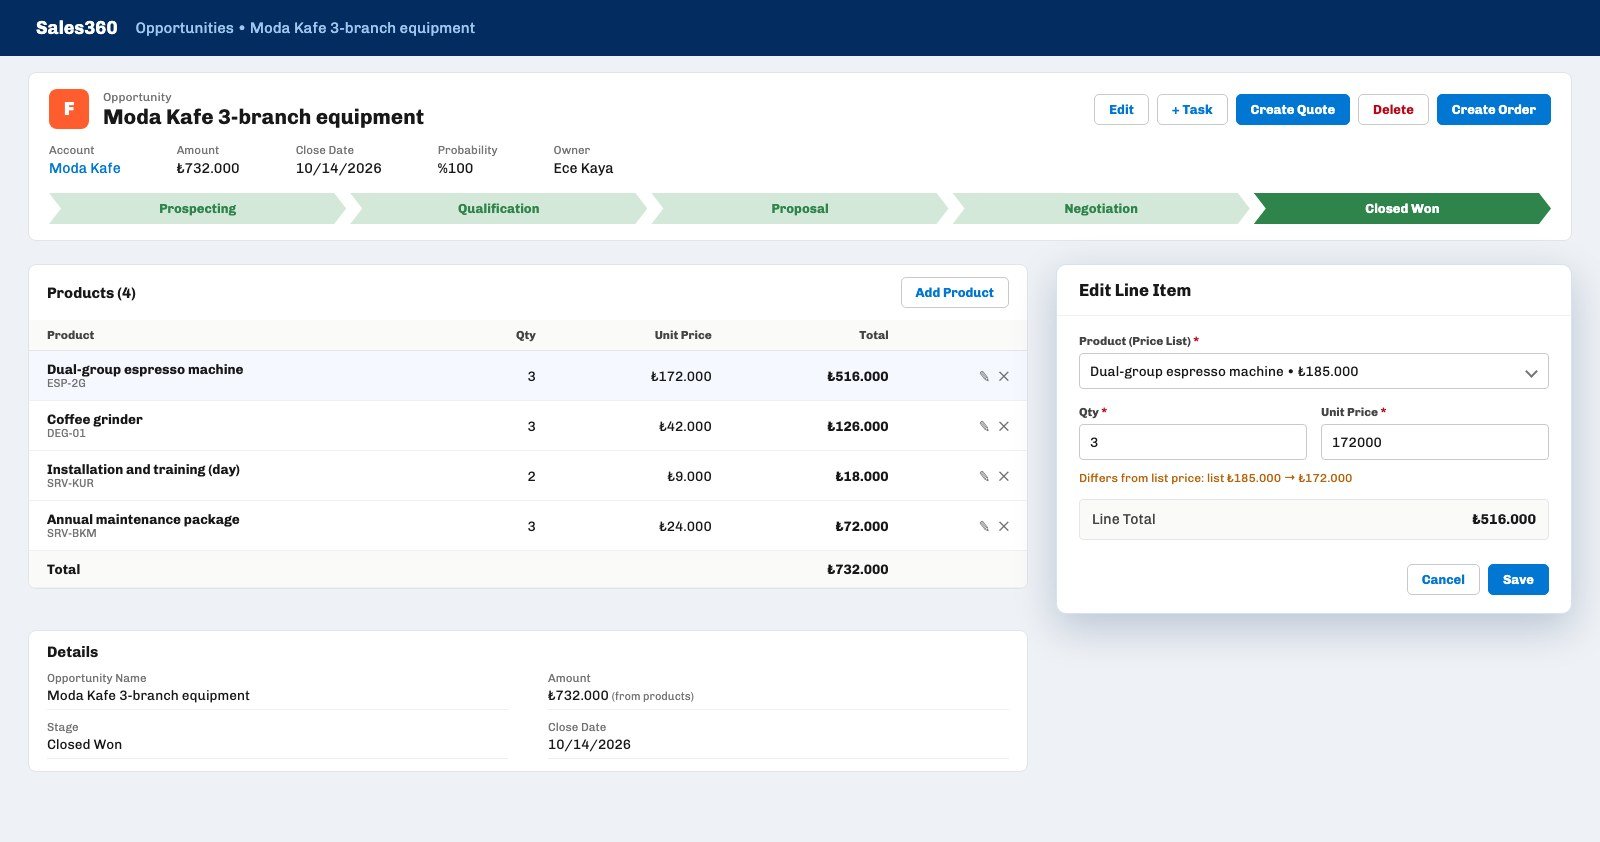This screenshot has width=1600, height=842.
Task: Click the ₺42.000 unit price cell
Action: click(x=685, y=426)
